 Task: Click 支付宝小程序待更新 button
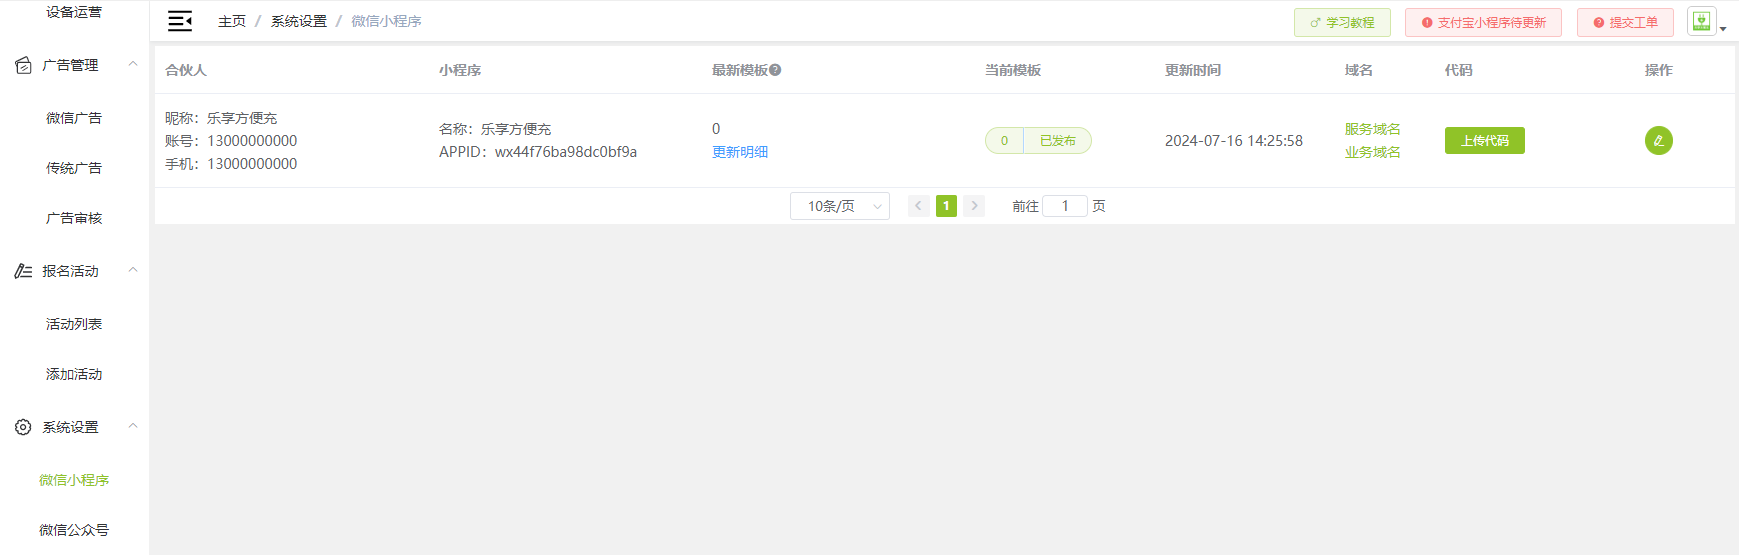click(x=1483, y=22)
